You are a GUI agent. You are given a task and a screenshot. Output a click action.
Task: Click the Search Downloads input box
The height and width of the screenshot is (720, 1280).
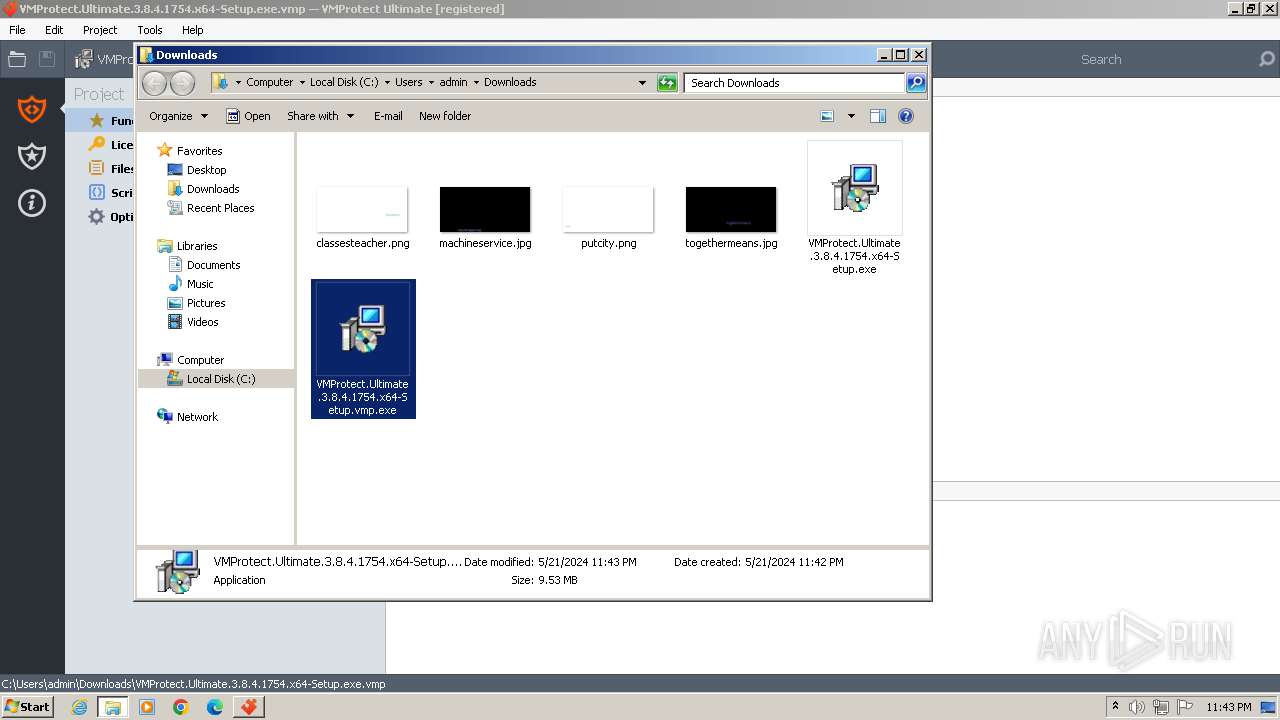pos(795,83)
